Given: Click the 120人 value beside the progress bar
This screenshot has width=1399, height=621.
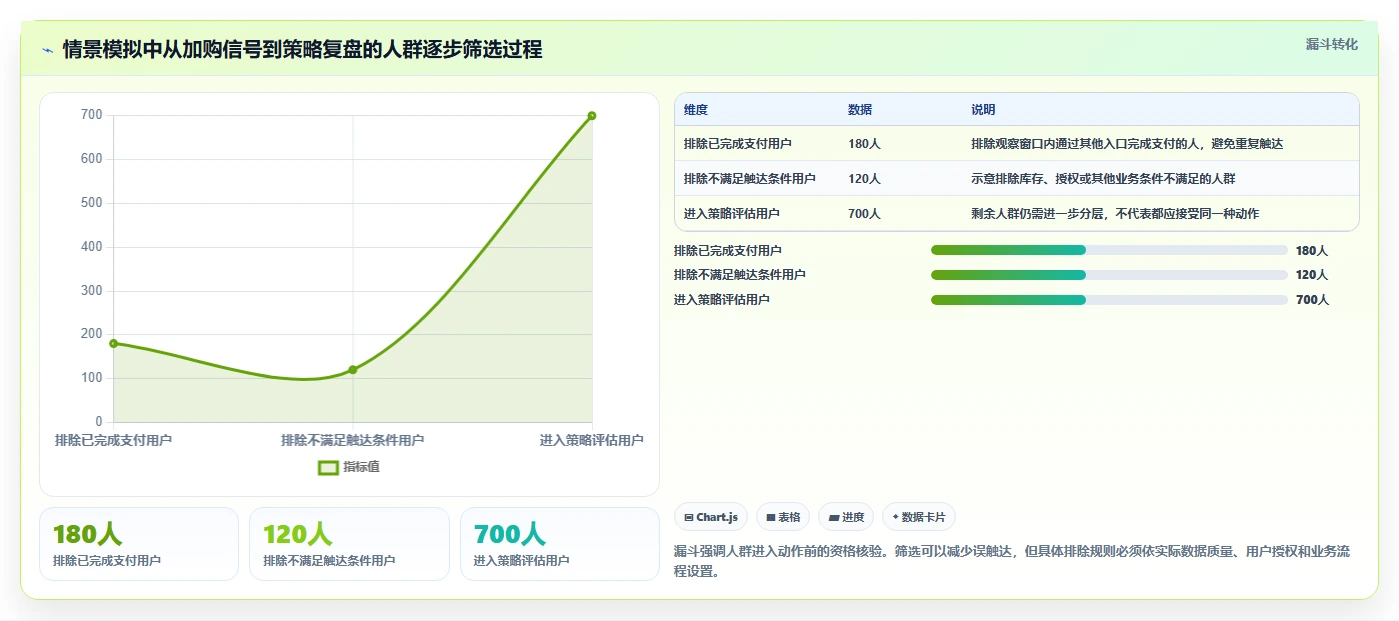Looking at the screenshot, I should click(1312, 275).
